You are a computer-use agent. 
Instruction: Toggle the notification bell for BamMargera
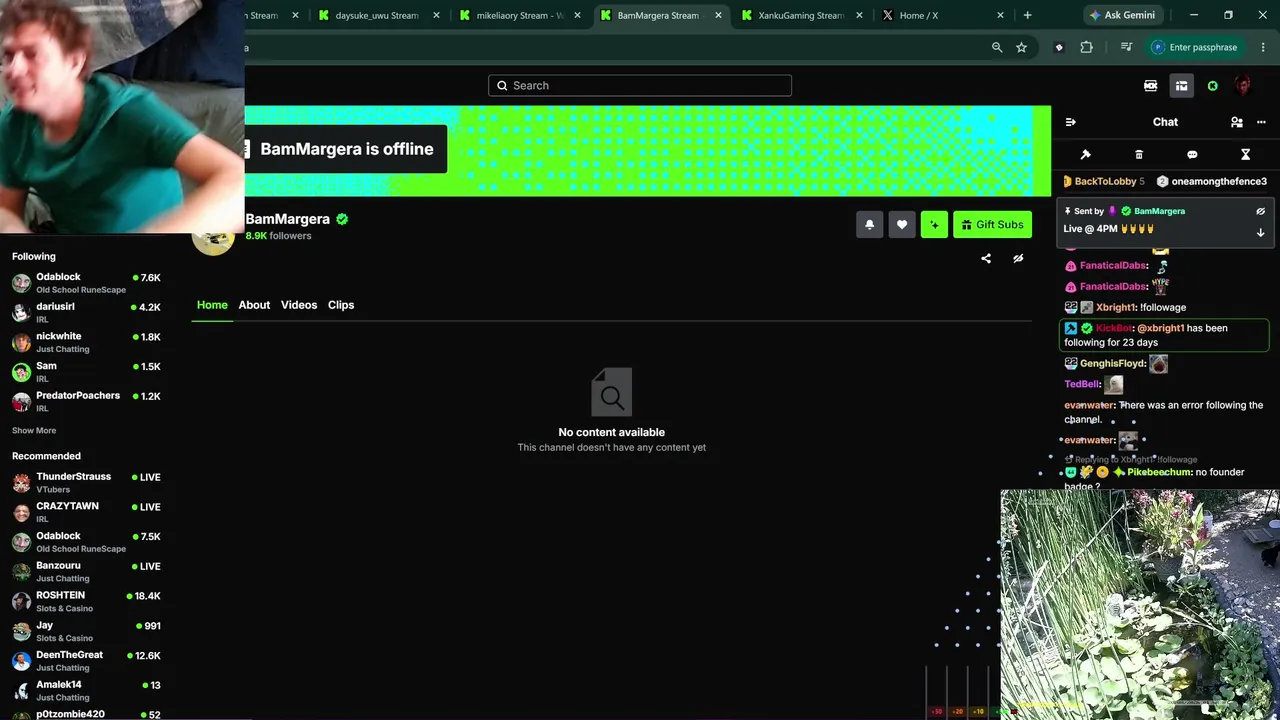click(x=869, y=225)
